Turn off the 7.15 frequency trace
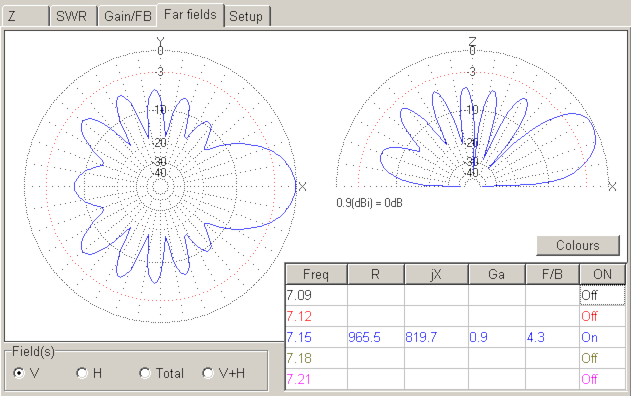Viewport: 631px width, 396px height. tap(602, 337)
